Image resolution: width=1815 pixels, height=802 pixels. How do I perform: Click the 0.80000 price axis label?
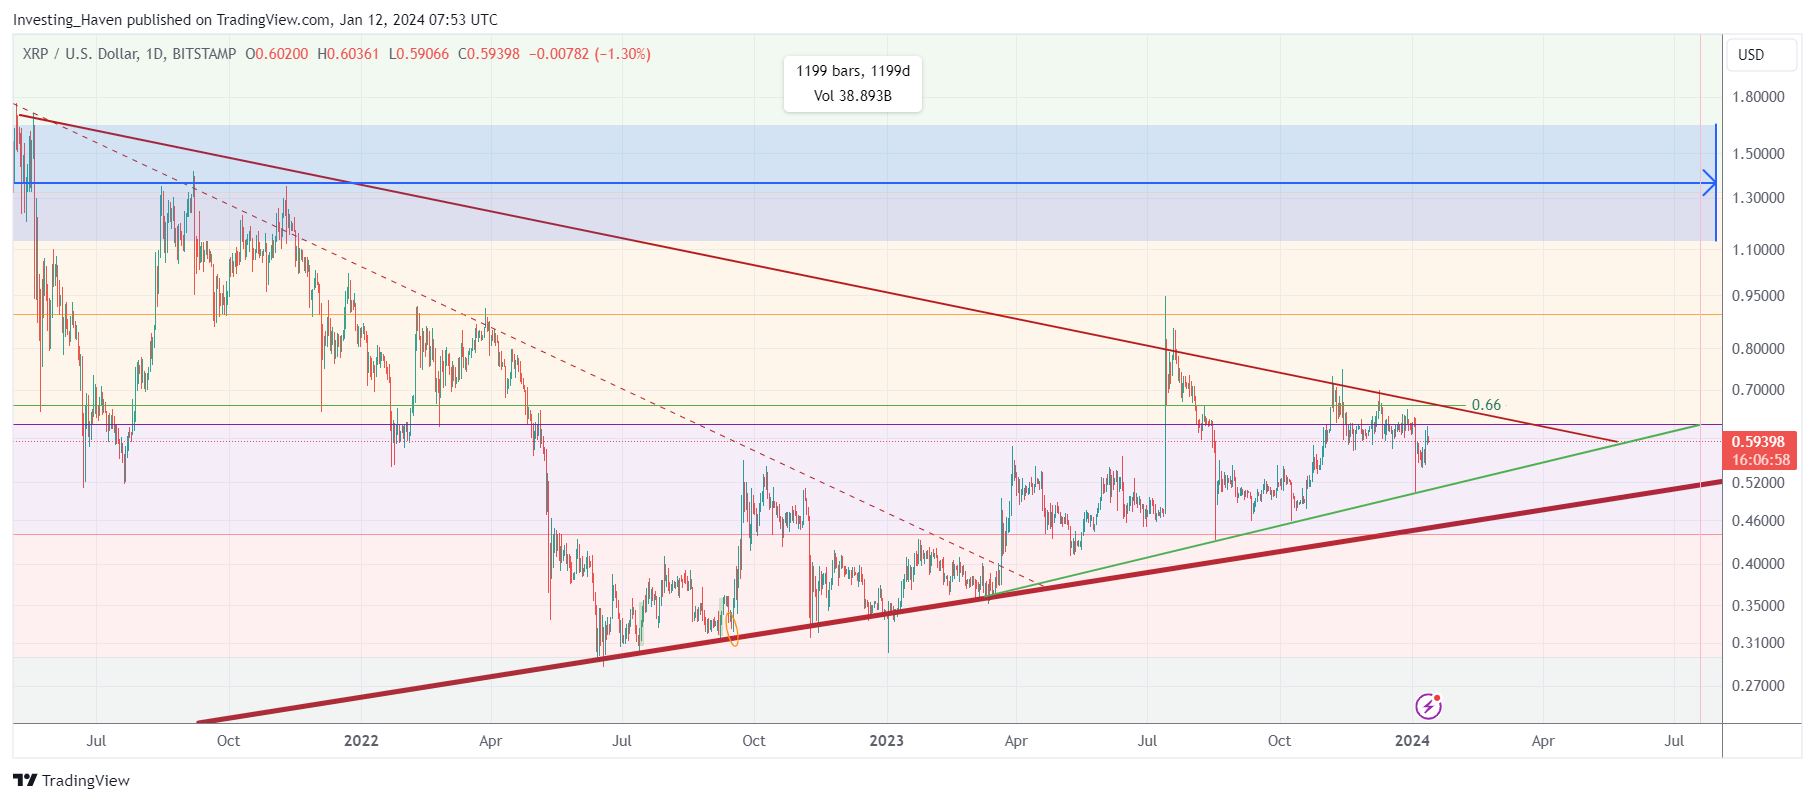click(x=1758, y=349)
